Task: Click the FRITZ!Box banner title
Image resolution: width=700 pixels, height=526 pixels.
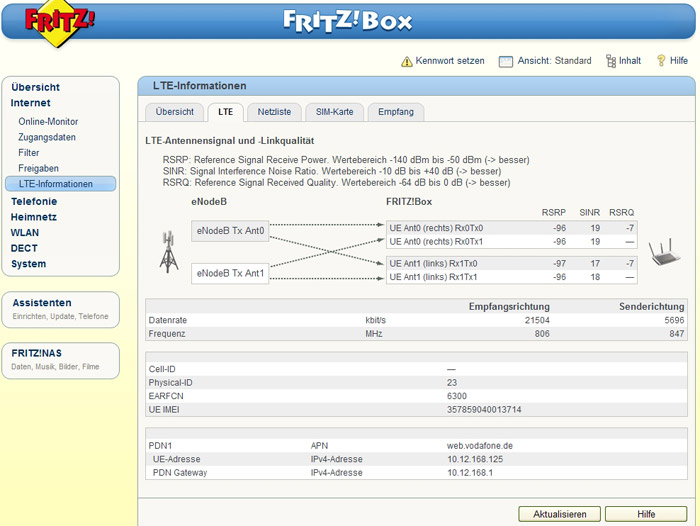Action: 347,21
